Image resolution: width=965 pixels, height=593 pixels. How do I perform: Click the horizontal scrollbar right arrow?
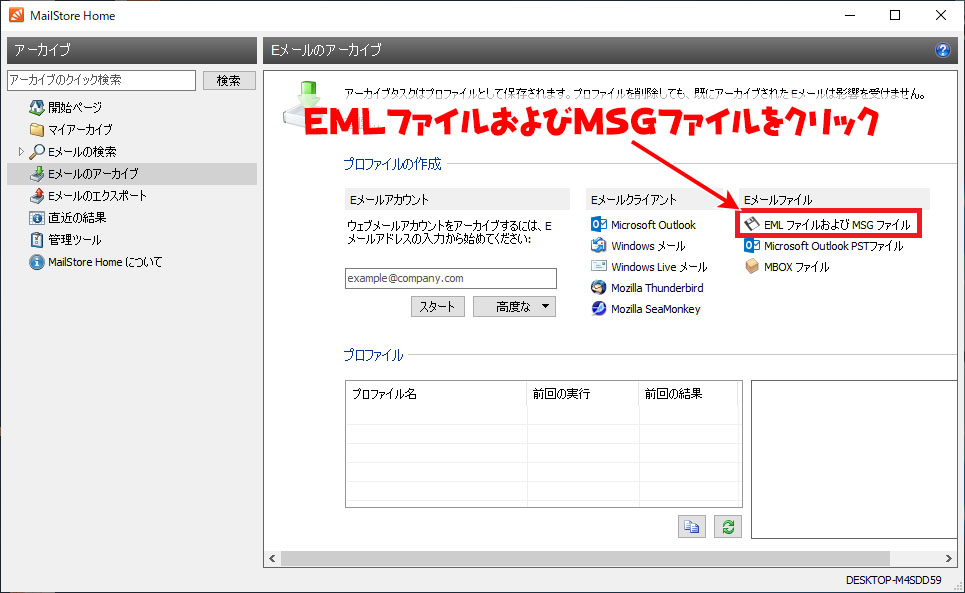click(948, 558)
